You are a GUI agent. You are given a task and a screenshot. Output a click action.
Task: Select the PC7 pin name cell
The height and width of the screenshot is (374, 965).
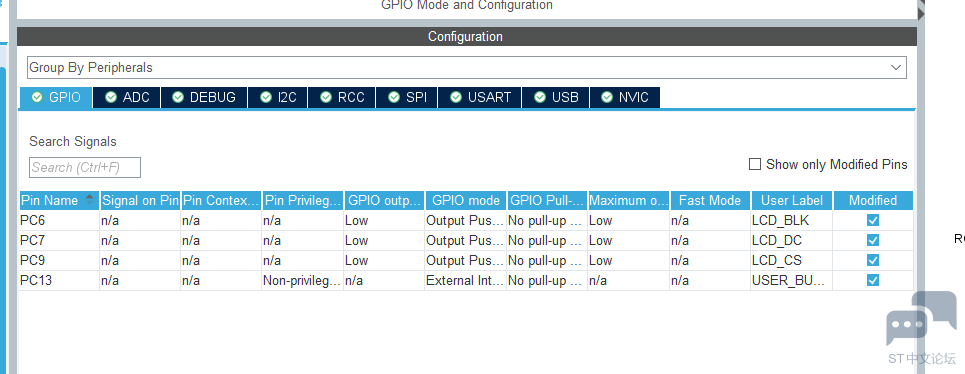point(59,240)
